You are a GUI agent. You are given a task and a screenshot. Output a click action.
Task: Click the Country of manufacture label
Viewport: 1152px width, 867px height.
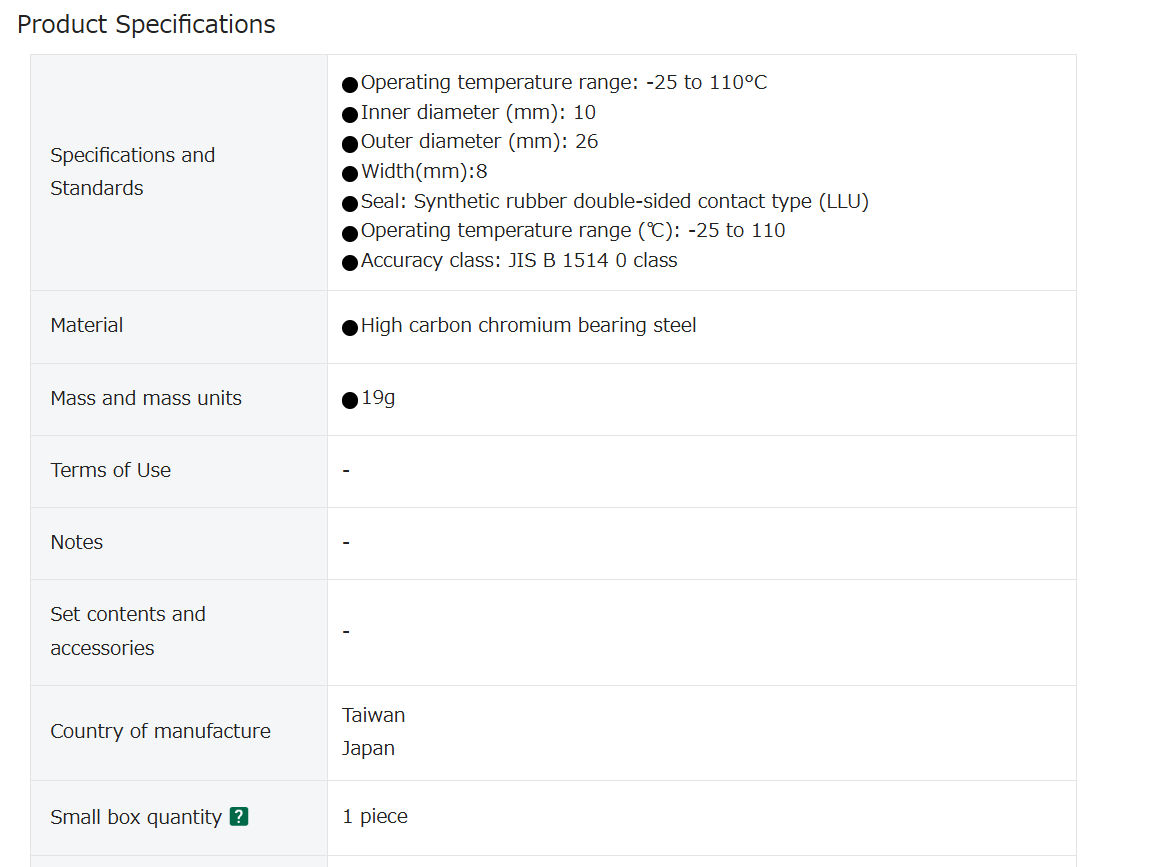160,731
